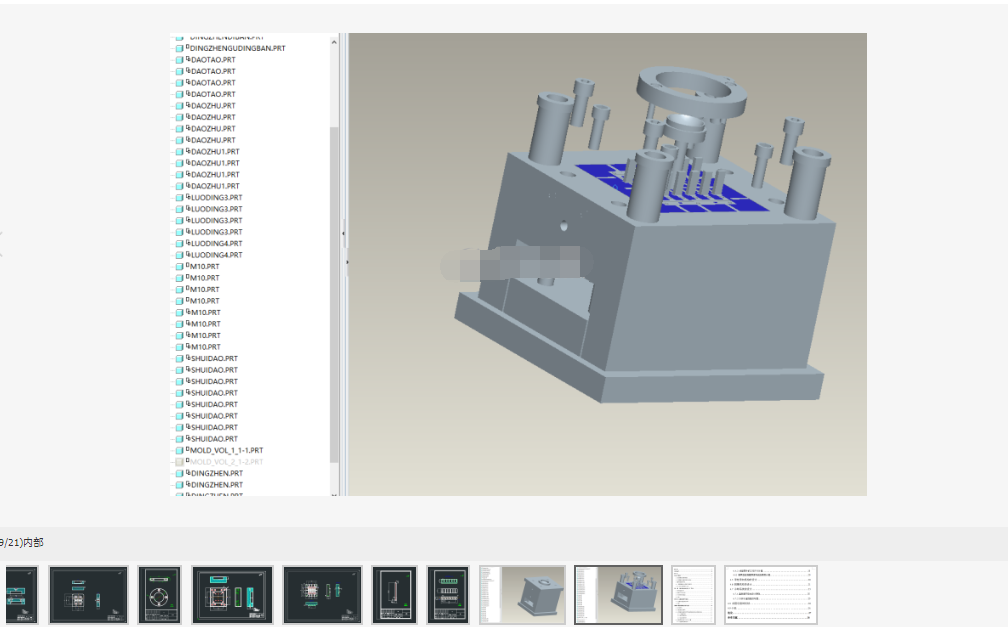Click the locating ring on top of the mold model
This screenshot has height=627, width=1008.
pos(691,93)
